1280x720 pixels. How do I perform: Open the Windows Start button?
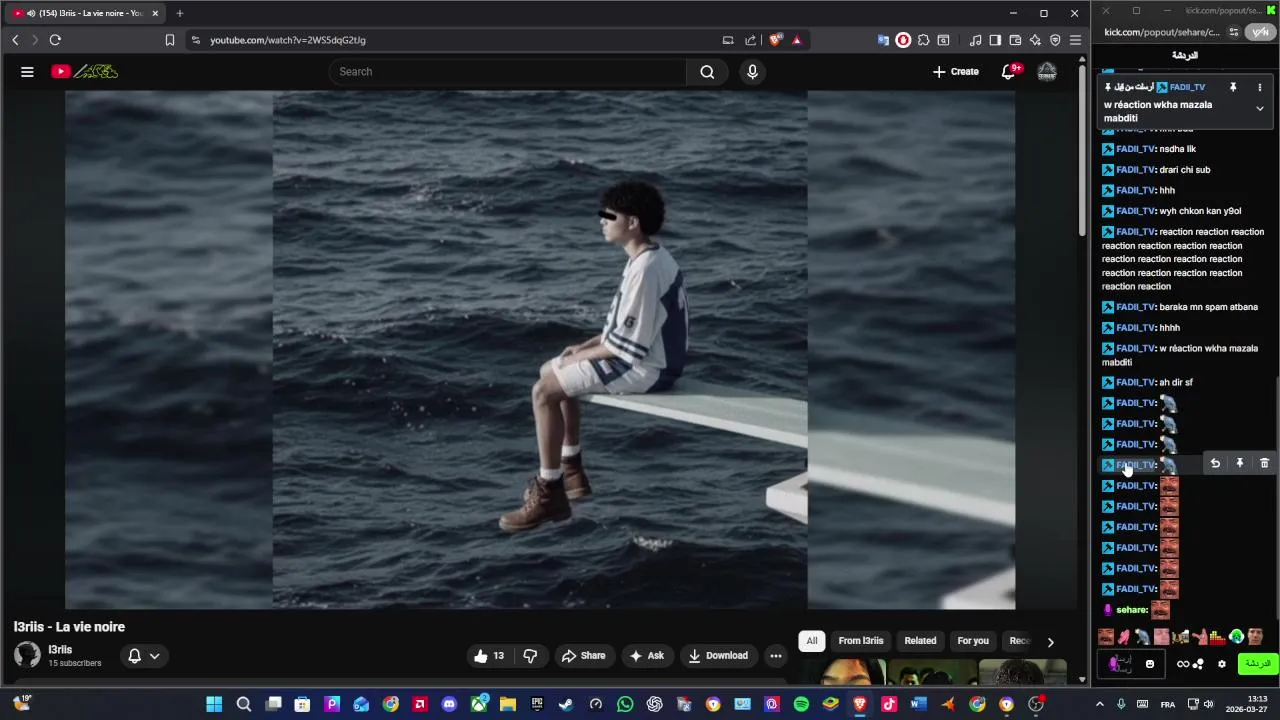pyautogui.click(x=214, y=704)
